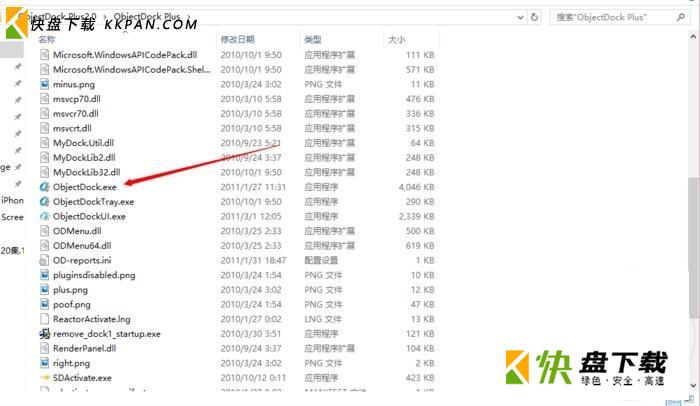Select the file name ReactorActivate.lng
The image size is (700, 406).
[92, 319]
